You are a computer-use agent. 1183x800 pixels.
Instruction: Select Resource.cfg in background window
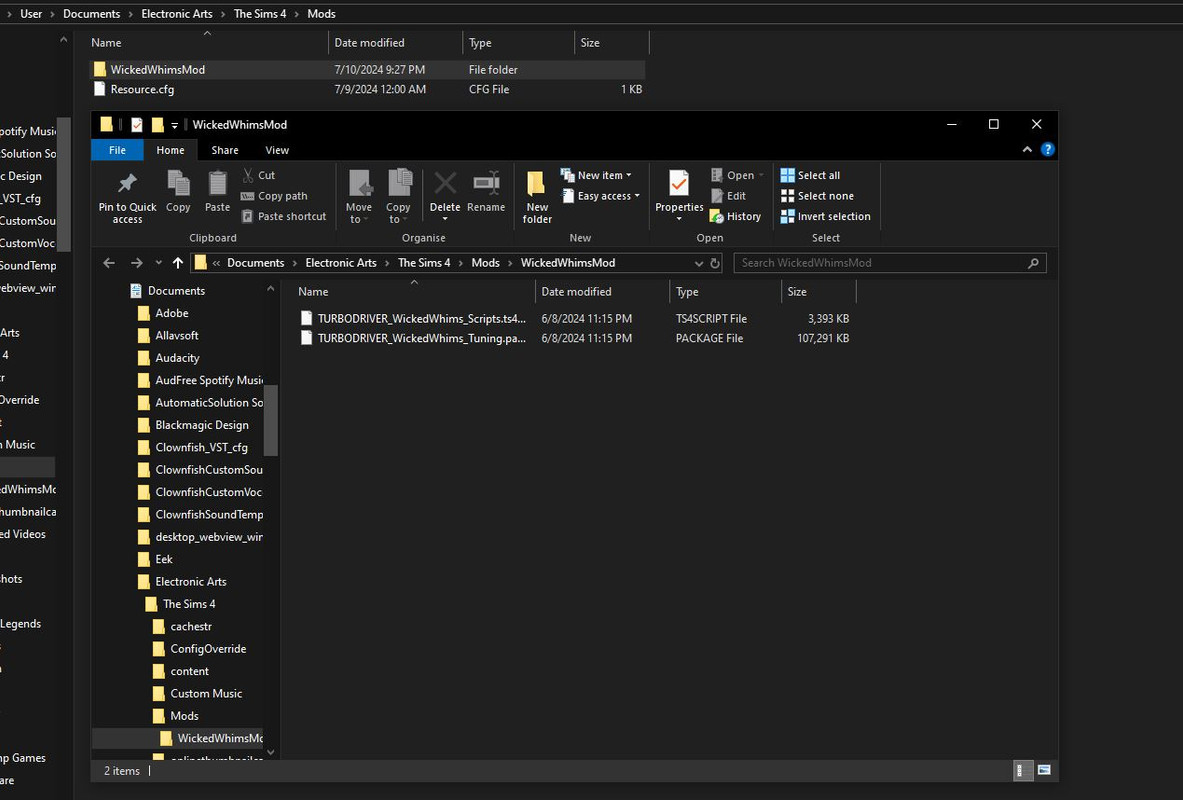pos(367,89)
